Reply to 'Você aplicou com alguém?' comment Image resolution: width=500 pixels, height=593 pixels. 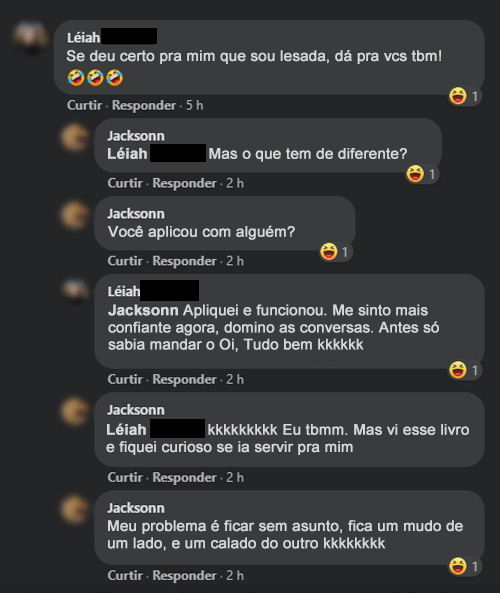pos(184,261)
